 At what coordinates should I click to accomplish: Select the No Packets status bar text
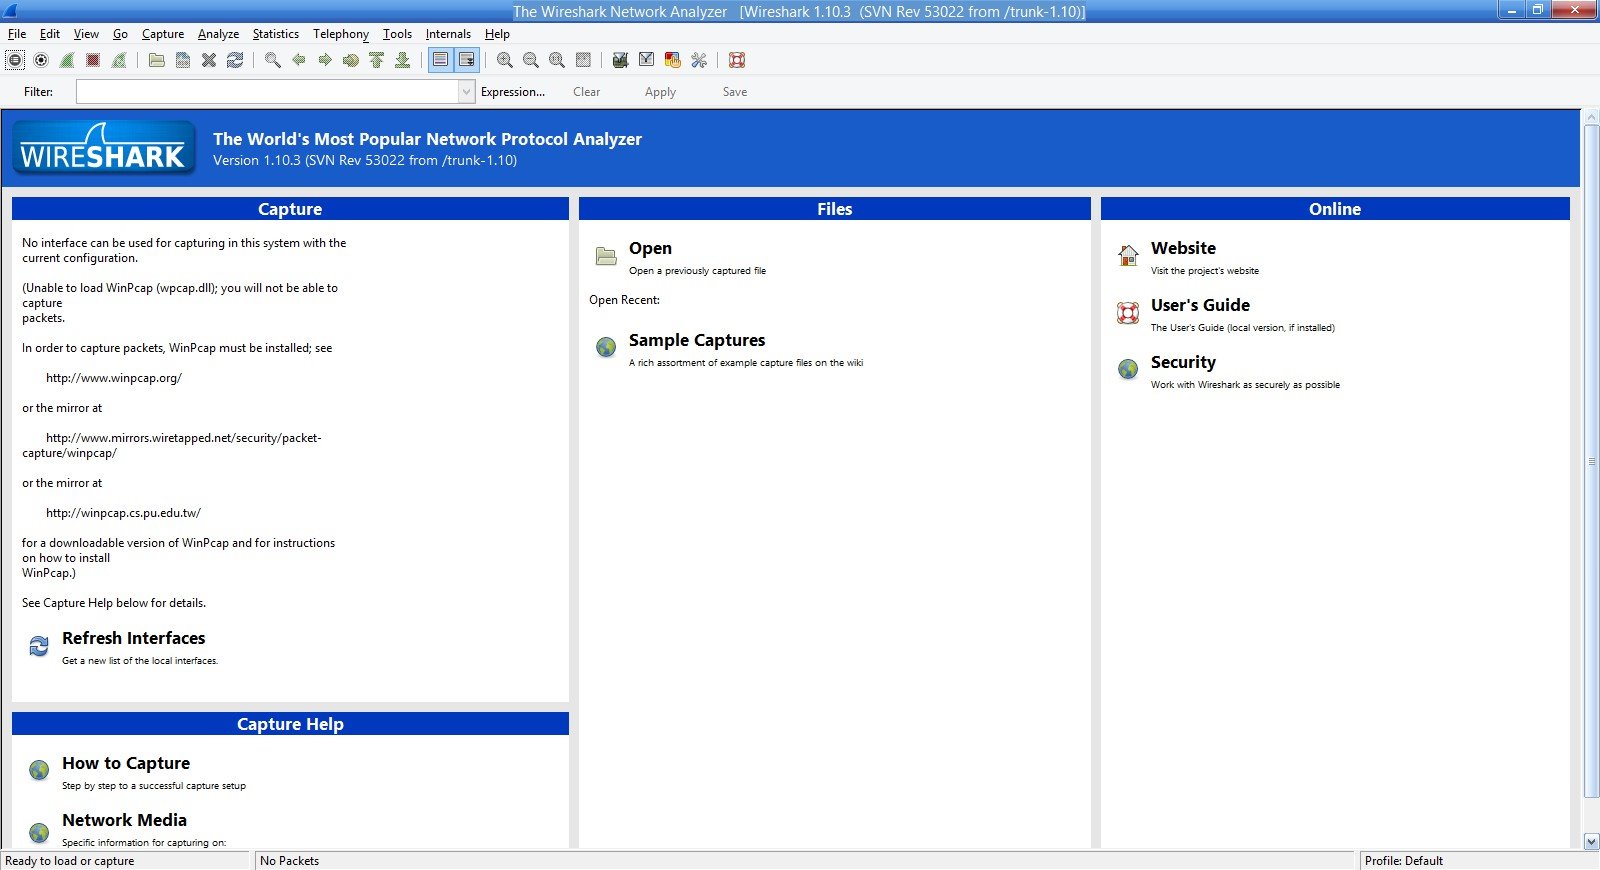290,861
